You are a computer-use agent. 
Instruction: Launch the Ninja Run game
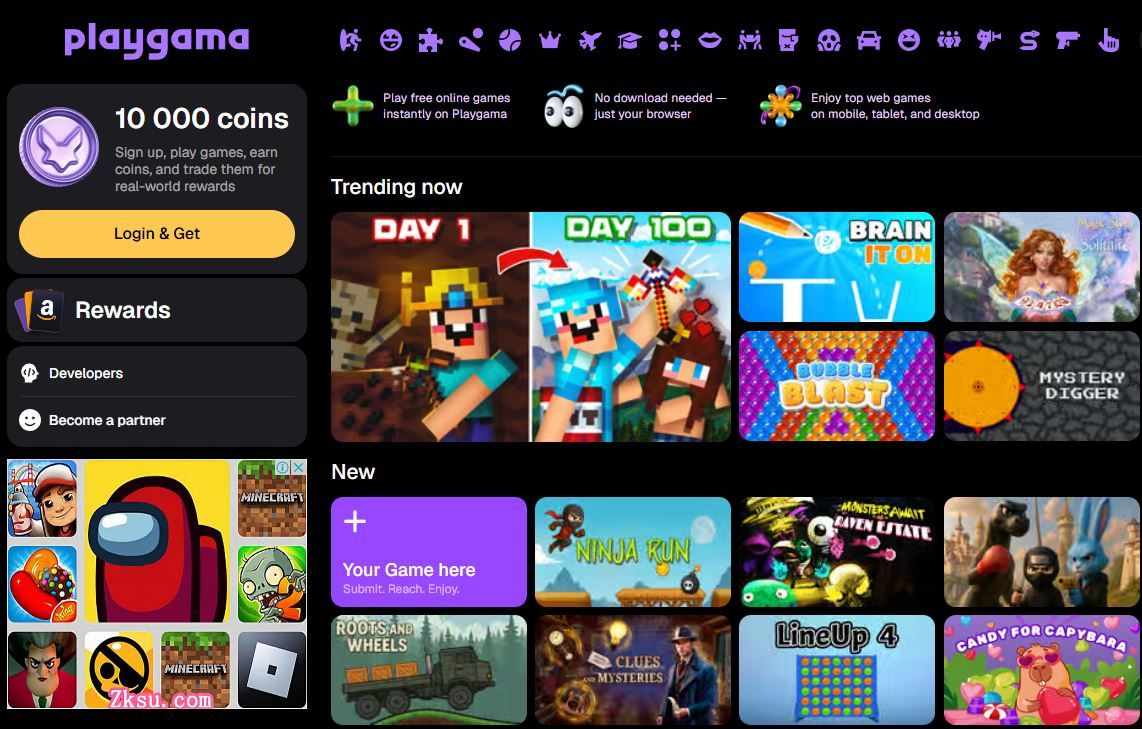[x=632, y=551]
